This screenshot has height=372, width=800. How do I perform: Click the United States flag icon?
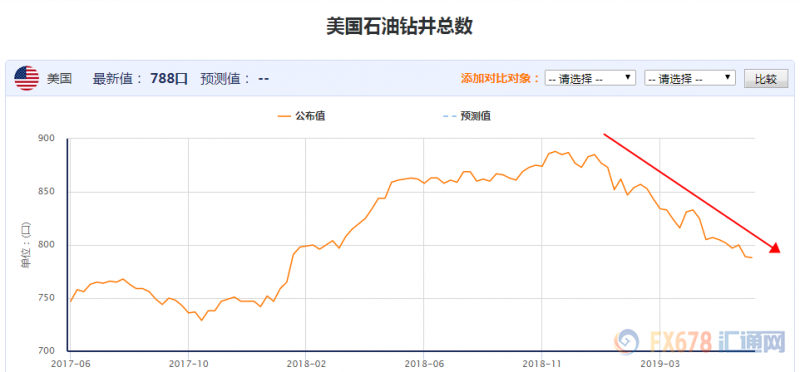[27, 79]
